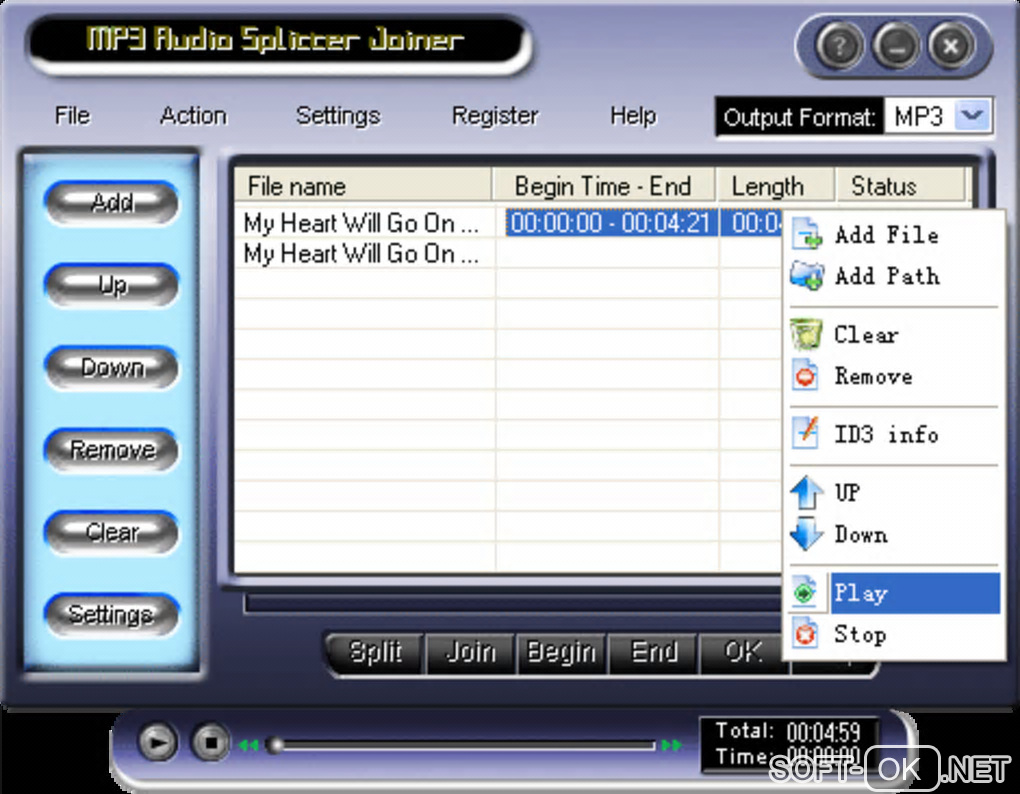Click the red Stop icon in menu
The height and width of the screenshot is (794, 1020).
[805, 634]
